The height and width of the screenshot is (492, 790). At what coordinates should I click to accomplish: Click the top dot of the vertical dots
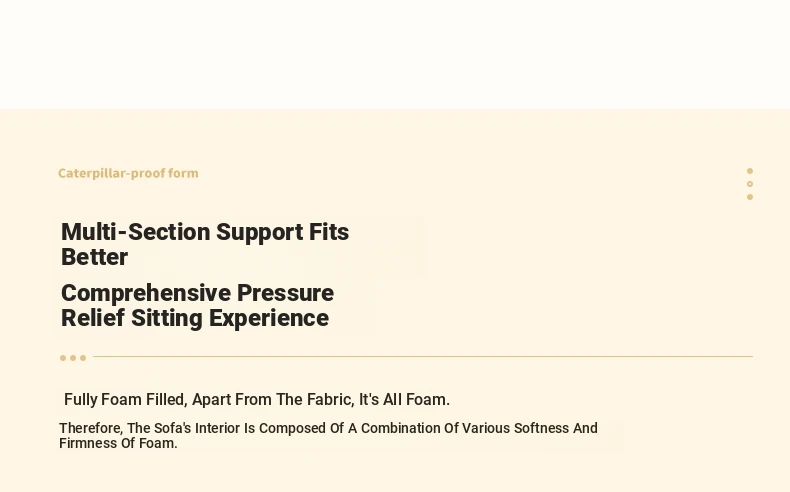(750, 171)
